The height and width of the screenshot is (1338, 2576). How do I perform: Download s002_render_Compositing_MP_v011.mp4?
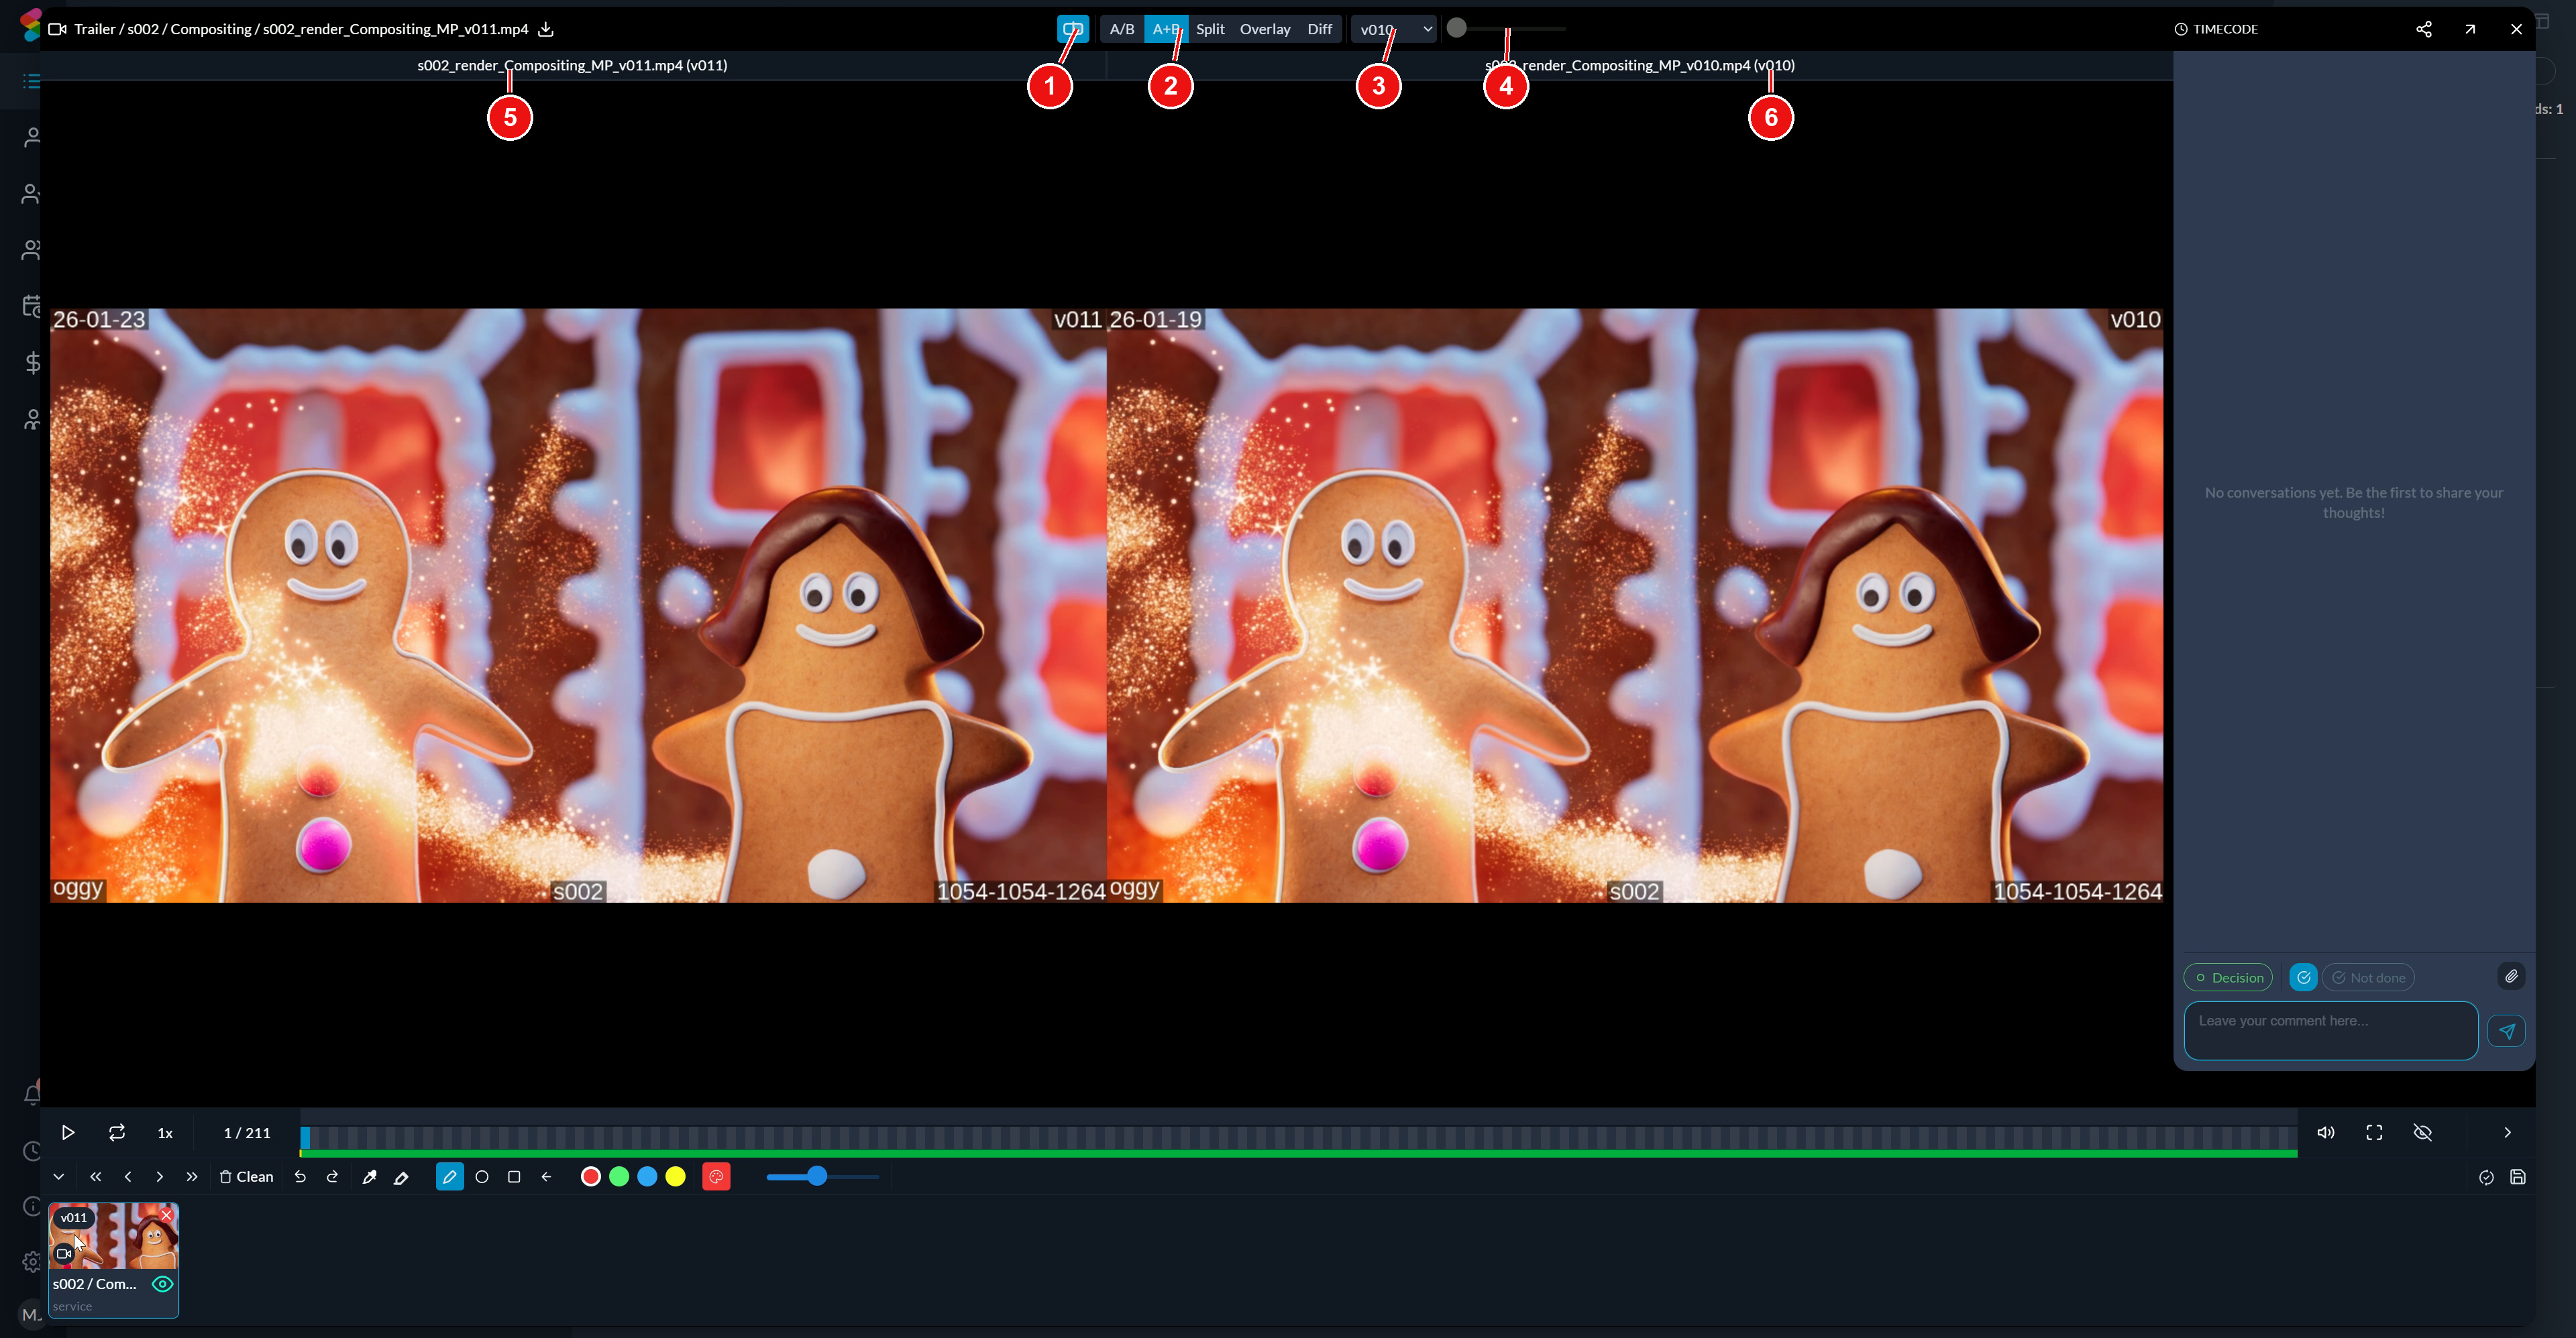tap(546, 29)
